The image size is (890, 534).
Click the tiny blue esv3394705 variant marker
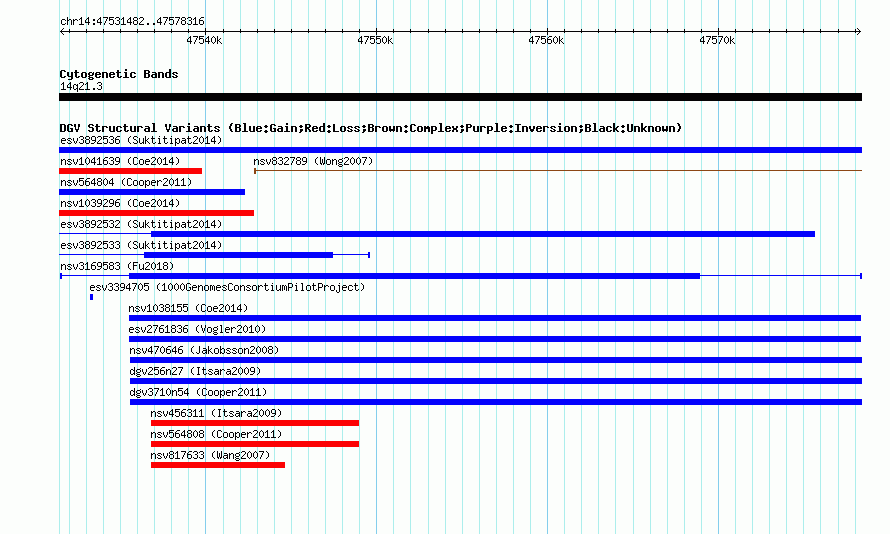point(91,297)
